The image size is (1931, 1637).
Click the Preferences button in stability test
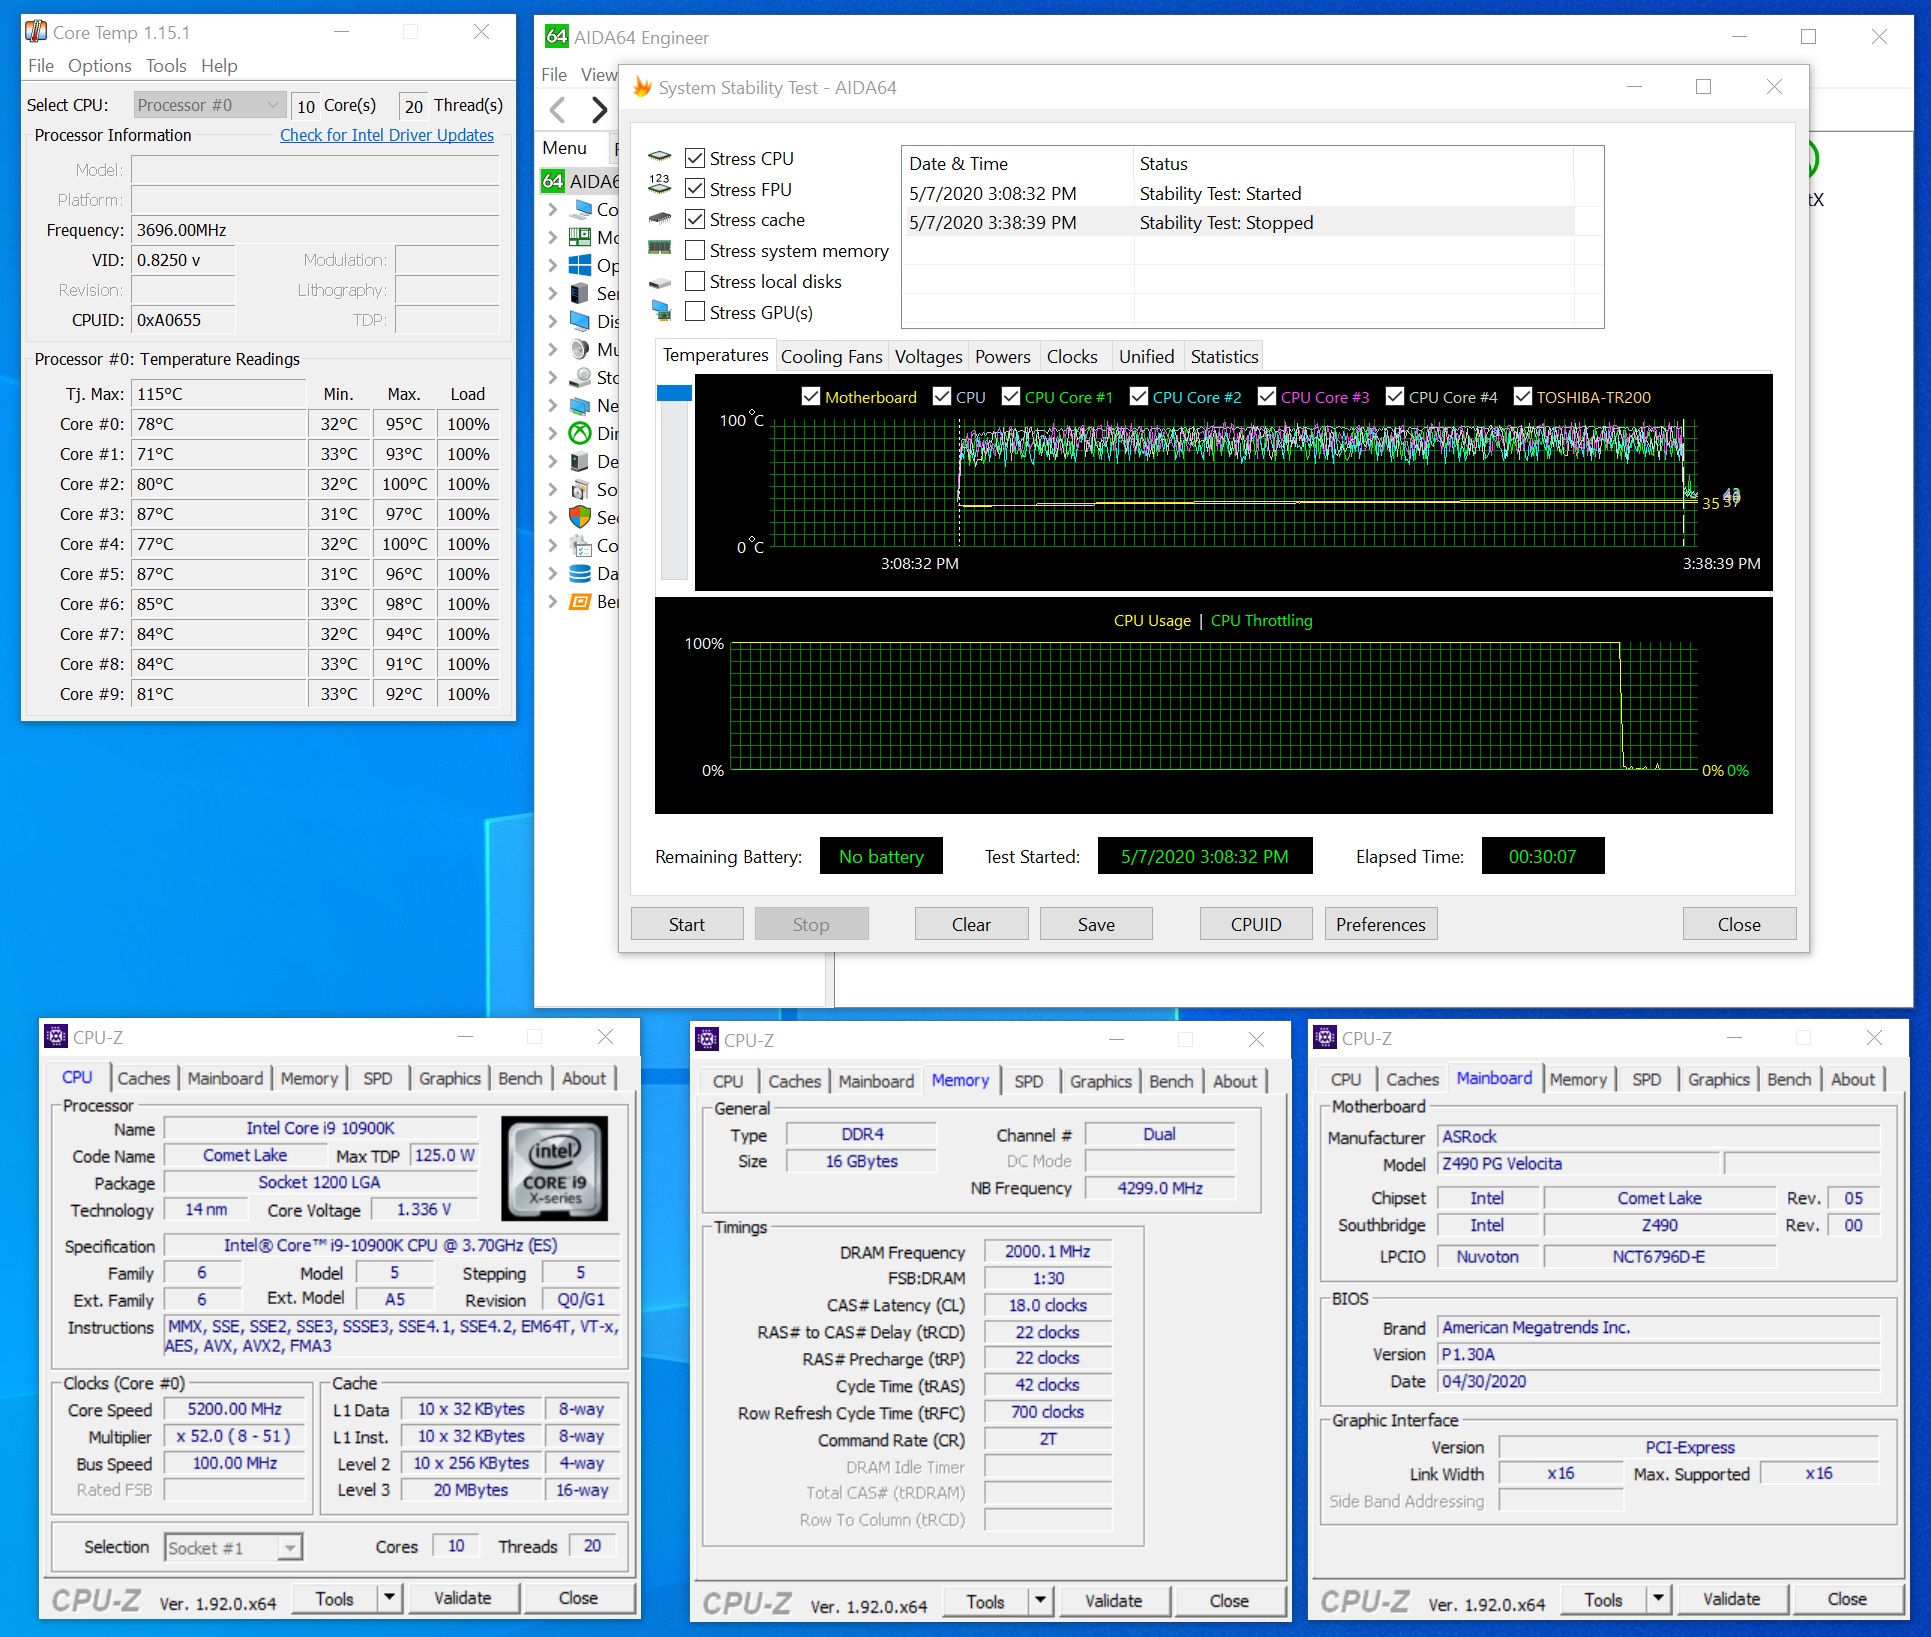click(x=1381, y=924)
